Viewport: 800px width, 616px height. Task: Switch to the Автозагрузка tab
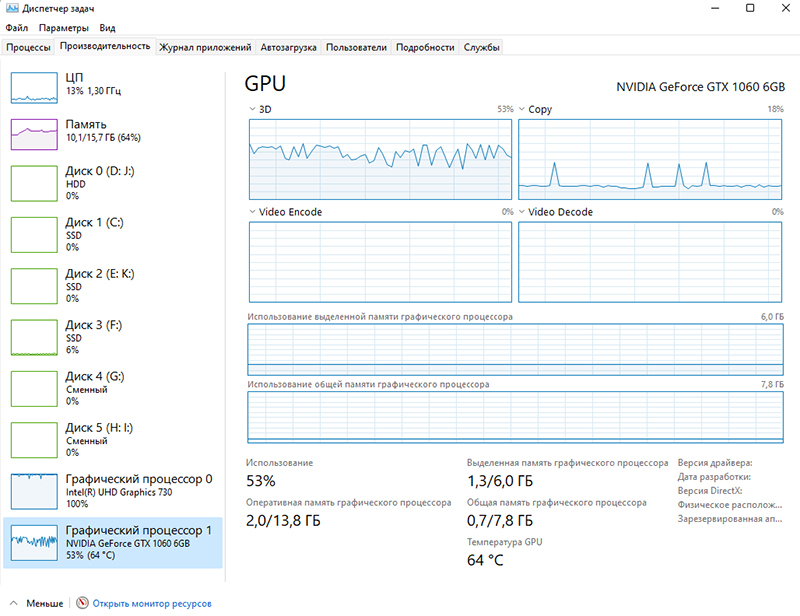pos(288,47)
